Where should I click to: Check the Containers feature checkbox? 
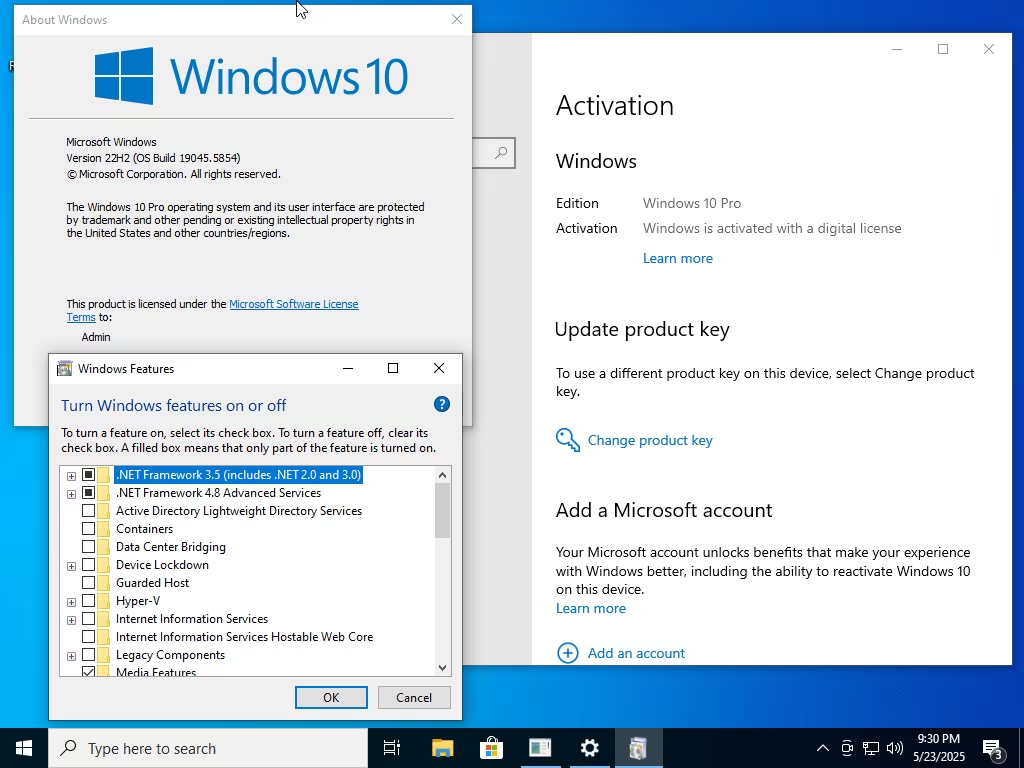click(x=88, y=528)
